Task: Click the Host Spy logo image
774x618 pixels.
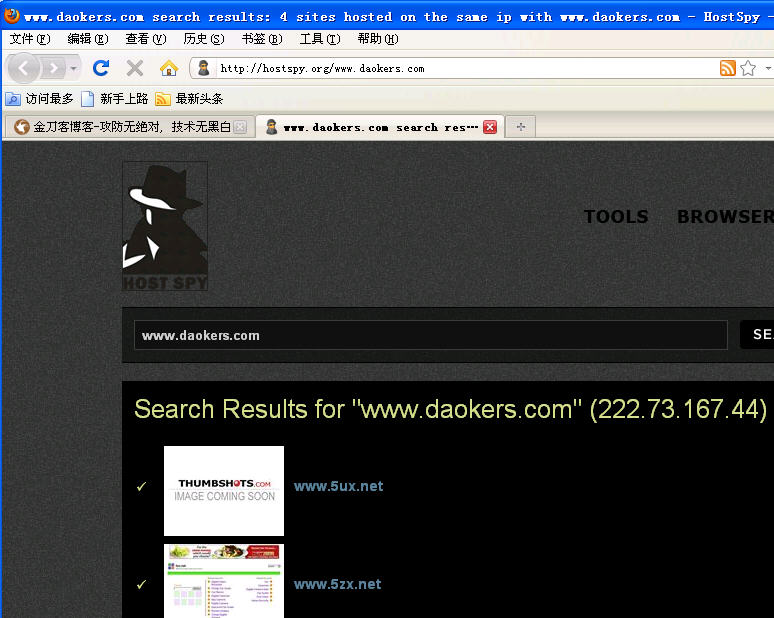Action: [165, 226]
